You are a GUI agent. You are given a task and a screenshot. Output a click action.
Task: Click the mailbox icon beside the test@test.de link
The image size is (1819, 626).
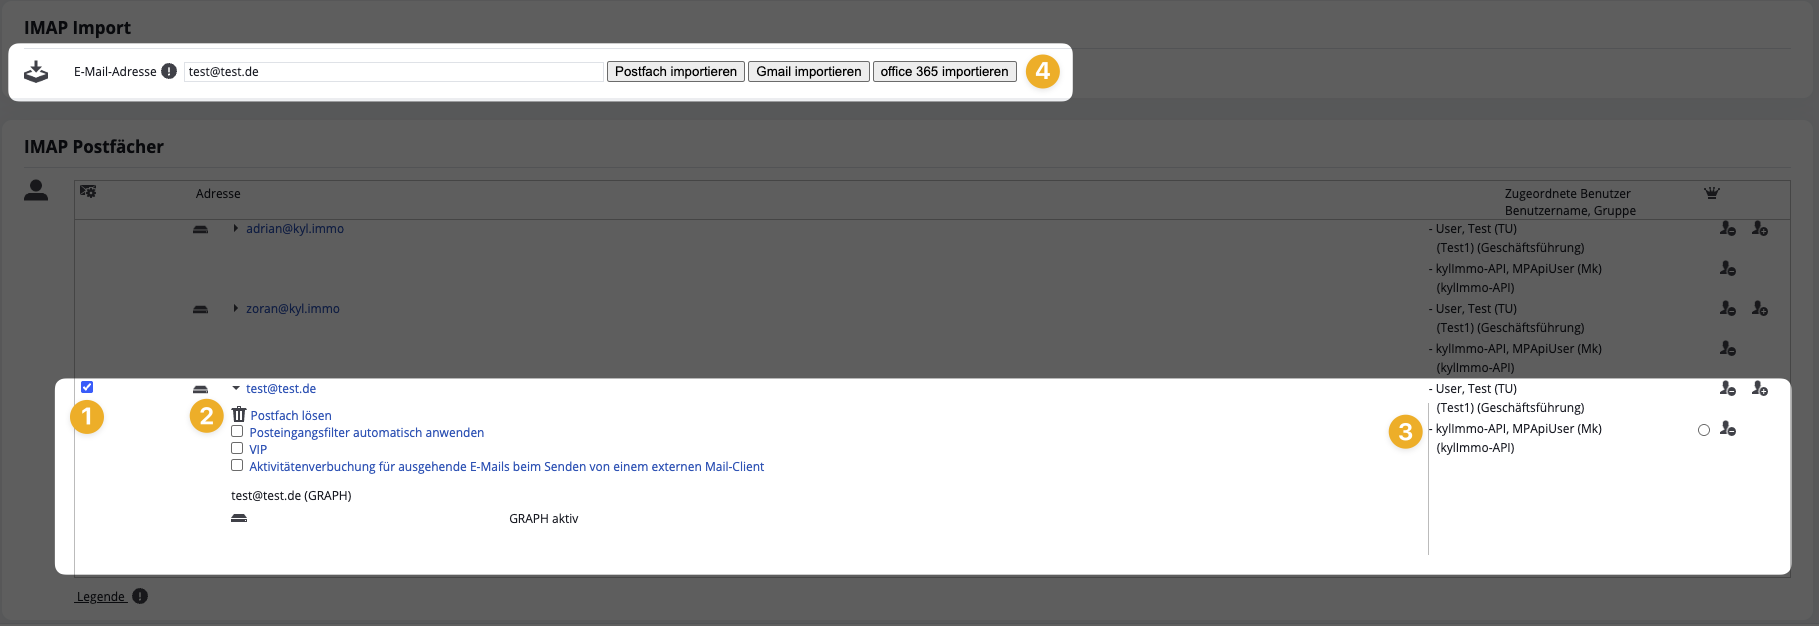click(x=200, y=390)
